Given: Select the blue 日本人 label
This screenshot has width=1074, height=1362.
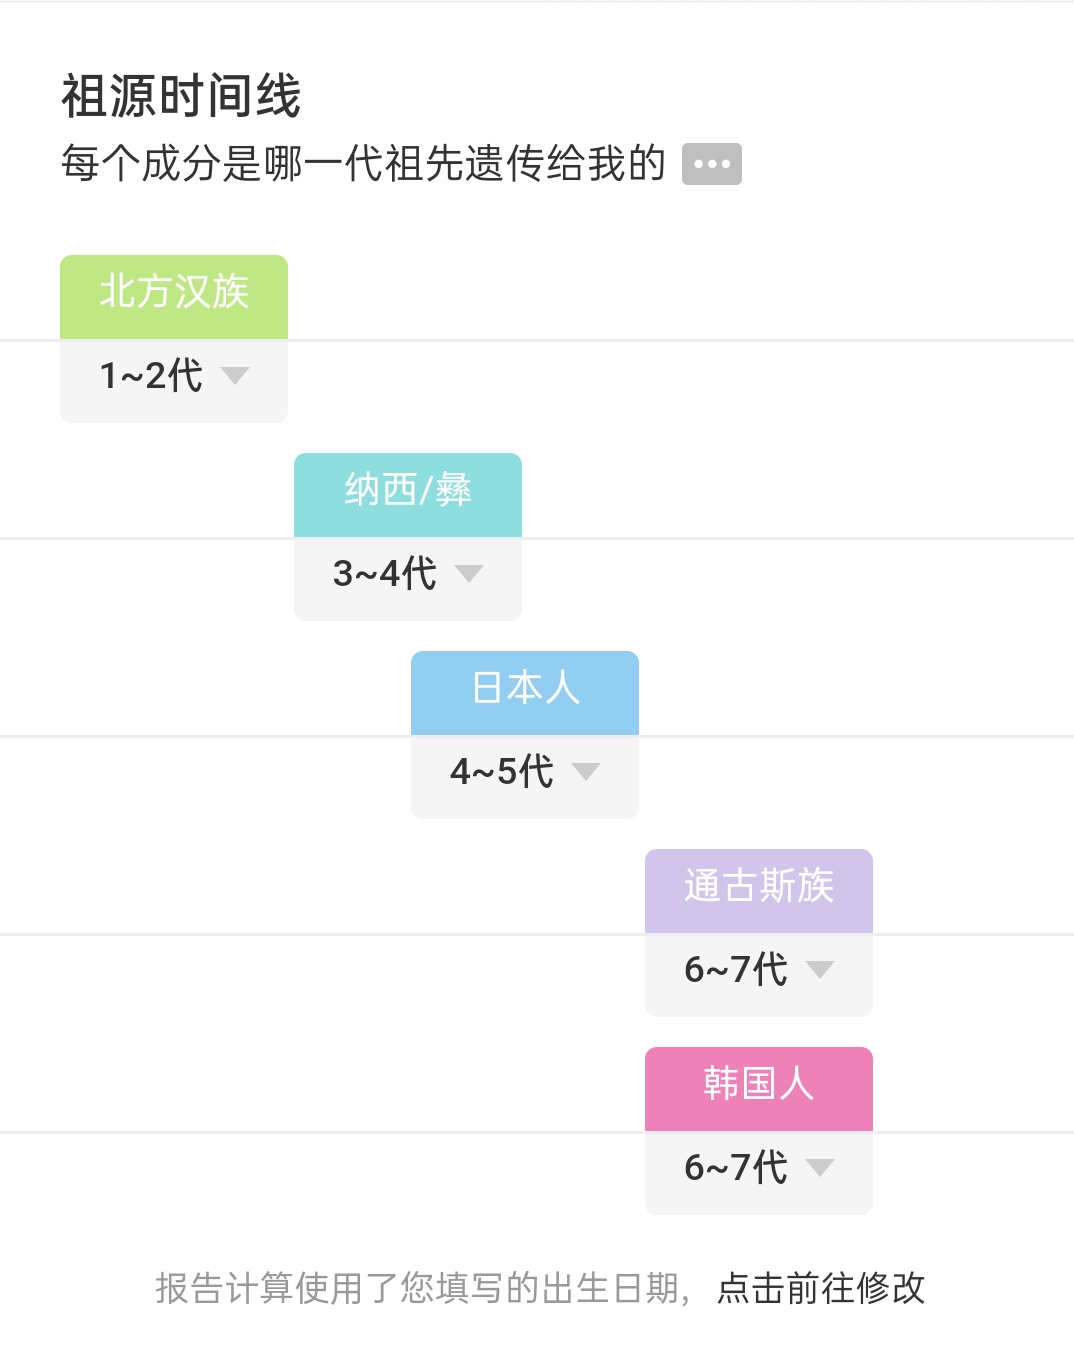Looking at the screenshot, I should click(525, 693).
